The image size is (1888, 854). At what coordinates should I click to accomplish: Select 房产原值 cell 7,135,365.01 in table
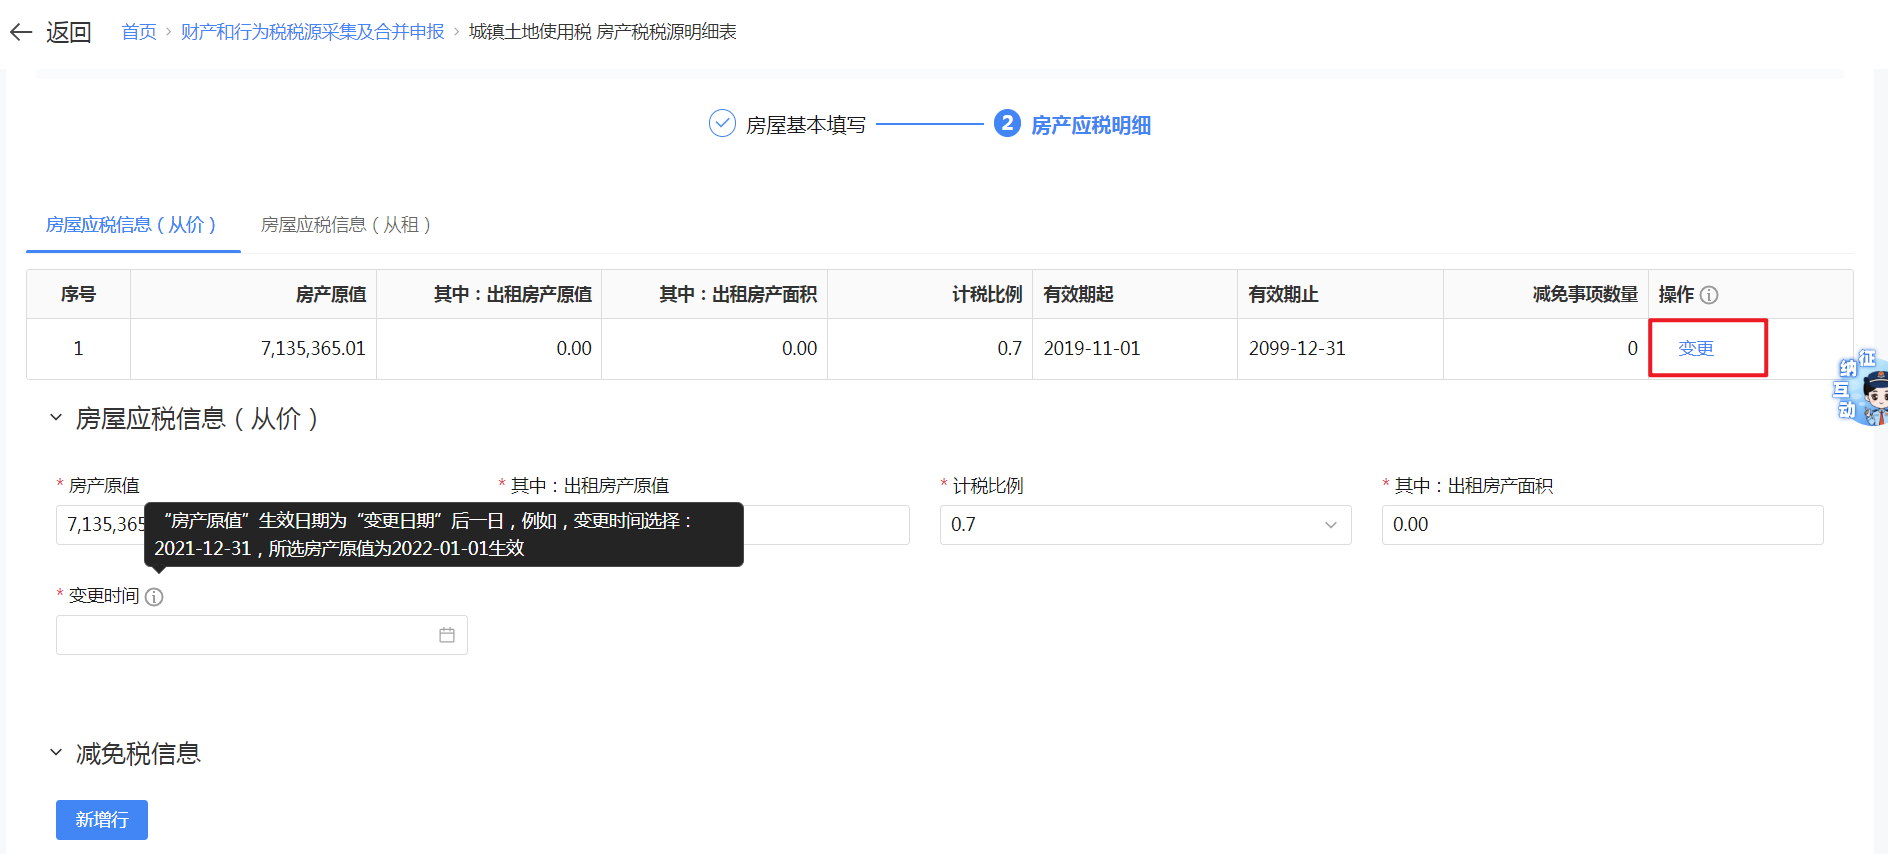313,348
